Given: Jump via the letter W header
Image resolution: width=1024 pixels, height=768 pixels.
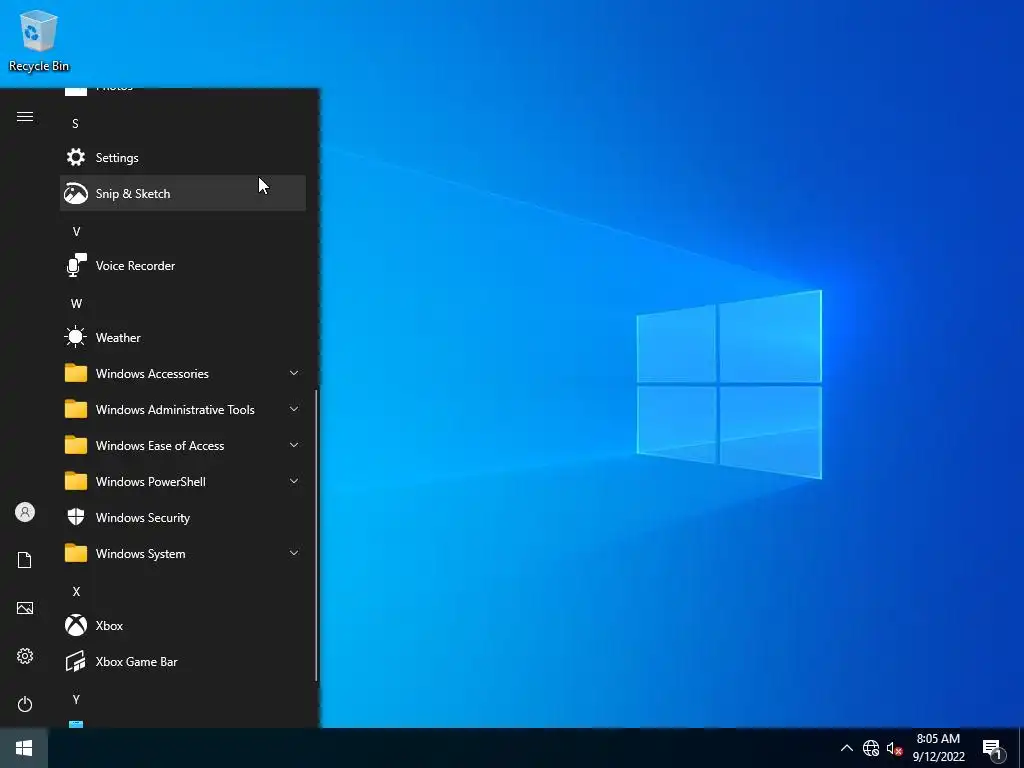Looking at the screenshot, I should [x=76, y=304].
